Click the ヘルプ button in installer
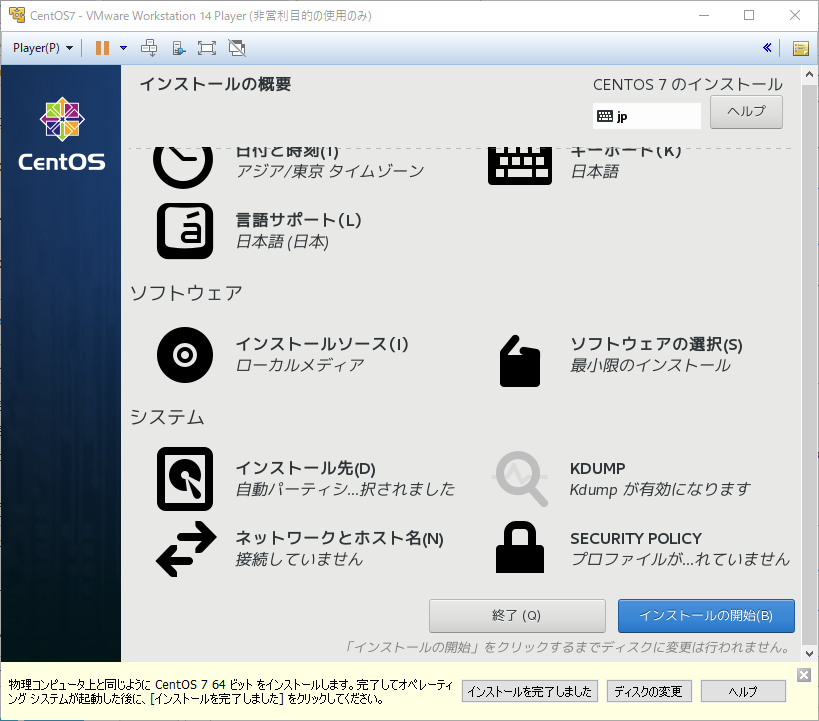Viewport: 819px width, 721px height. pyautogui.click(x=746, y=111)
